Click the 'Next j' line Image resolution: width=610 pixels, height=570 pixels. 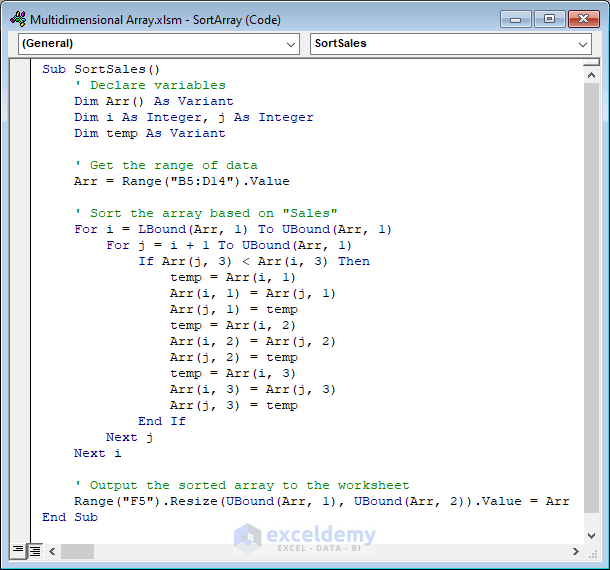(130, 437)
